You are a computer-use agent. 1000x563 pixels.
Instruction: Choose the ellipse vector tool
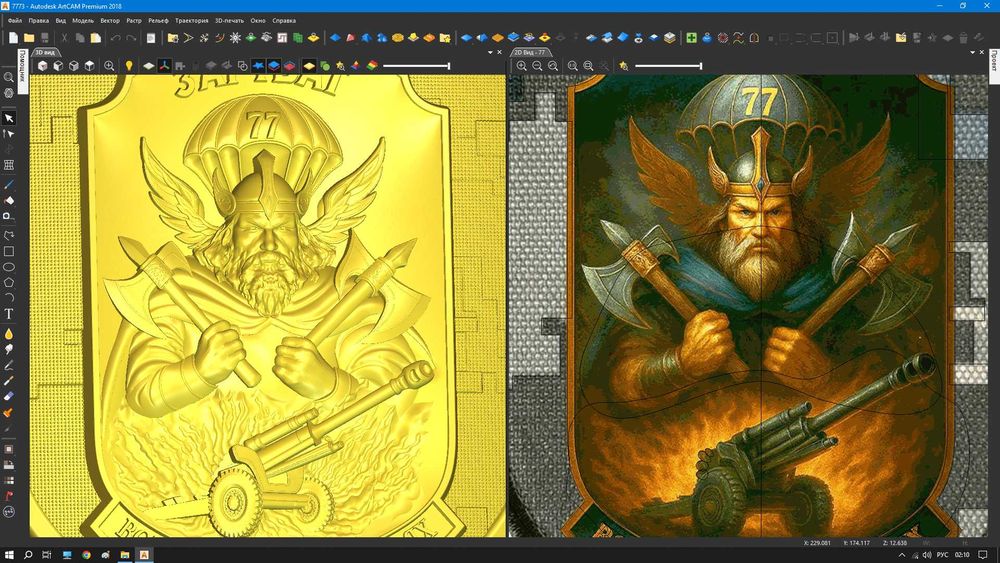9,267
